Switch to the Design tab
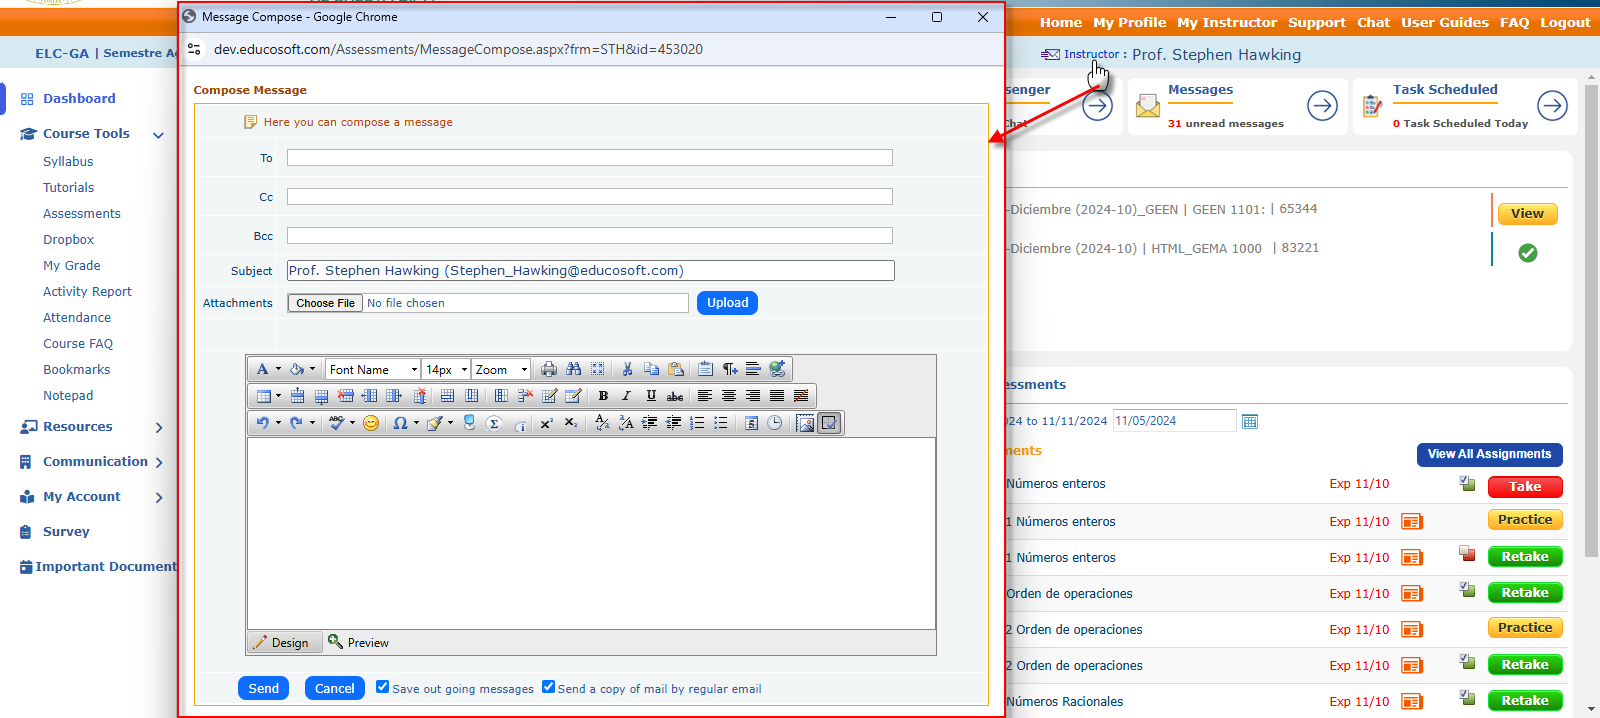The image size is (1600, 718). pos(281,643)
